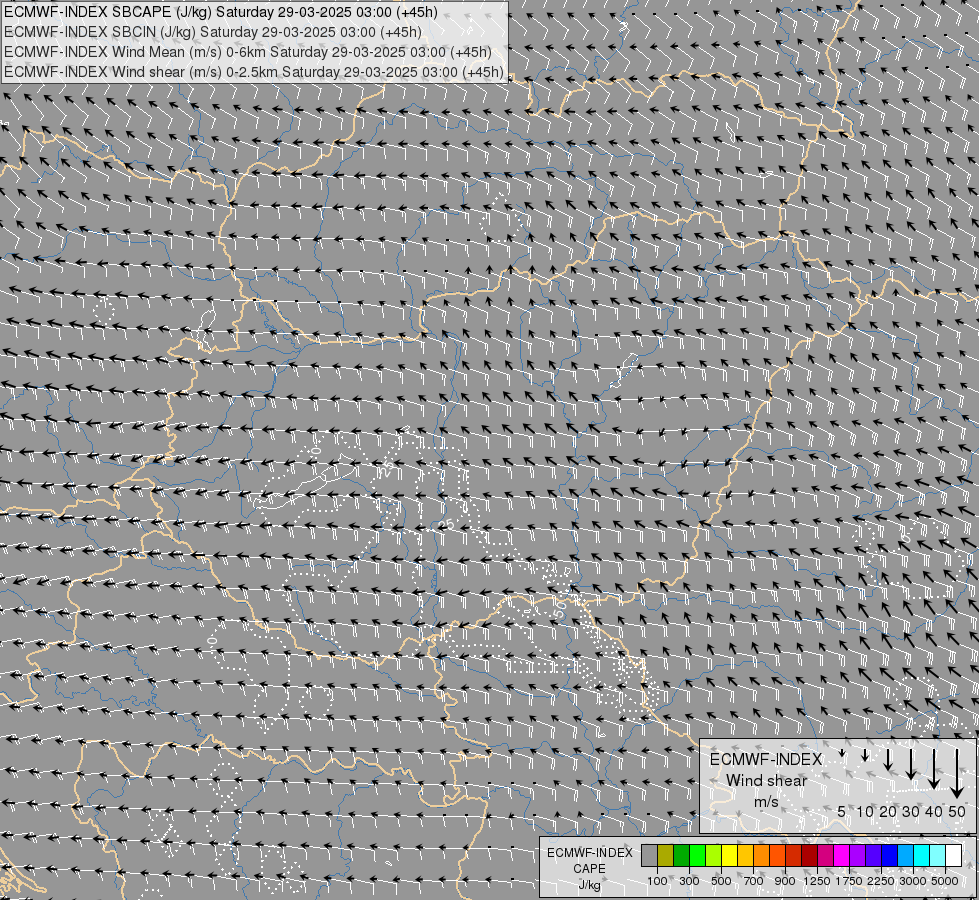Click the '3000' CAPE scale label

[913, 881]
